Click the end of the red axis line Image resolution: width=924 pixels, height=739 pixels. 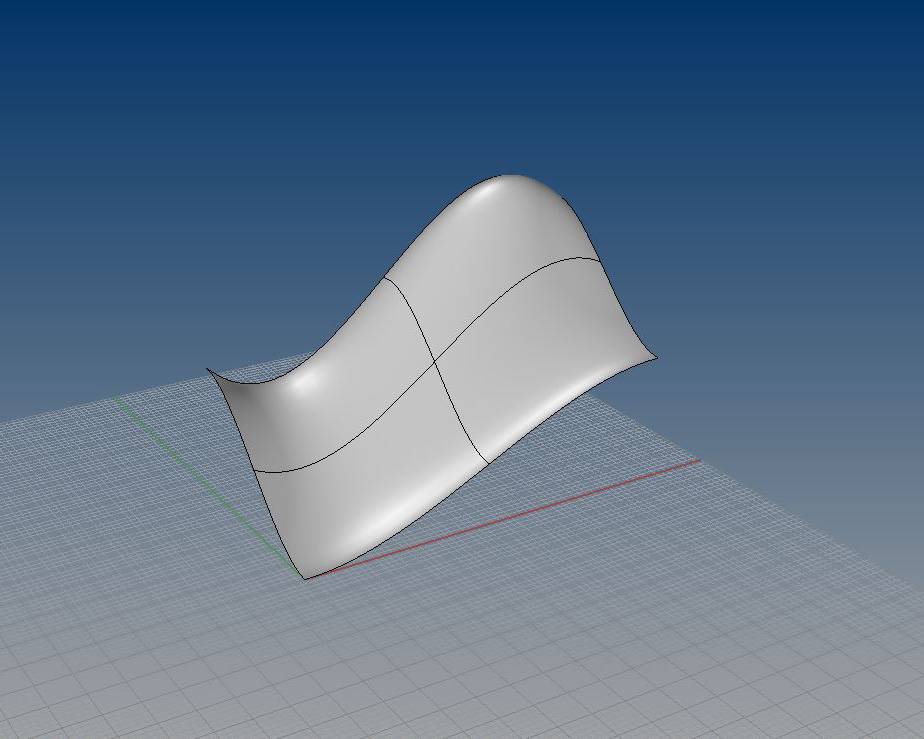pos(699,460)
